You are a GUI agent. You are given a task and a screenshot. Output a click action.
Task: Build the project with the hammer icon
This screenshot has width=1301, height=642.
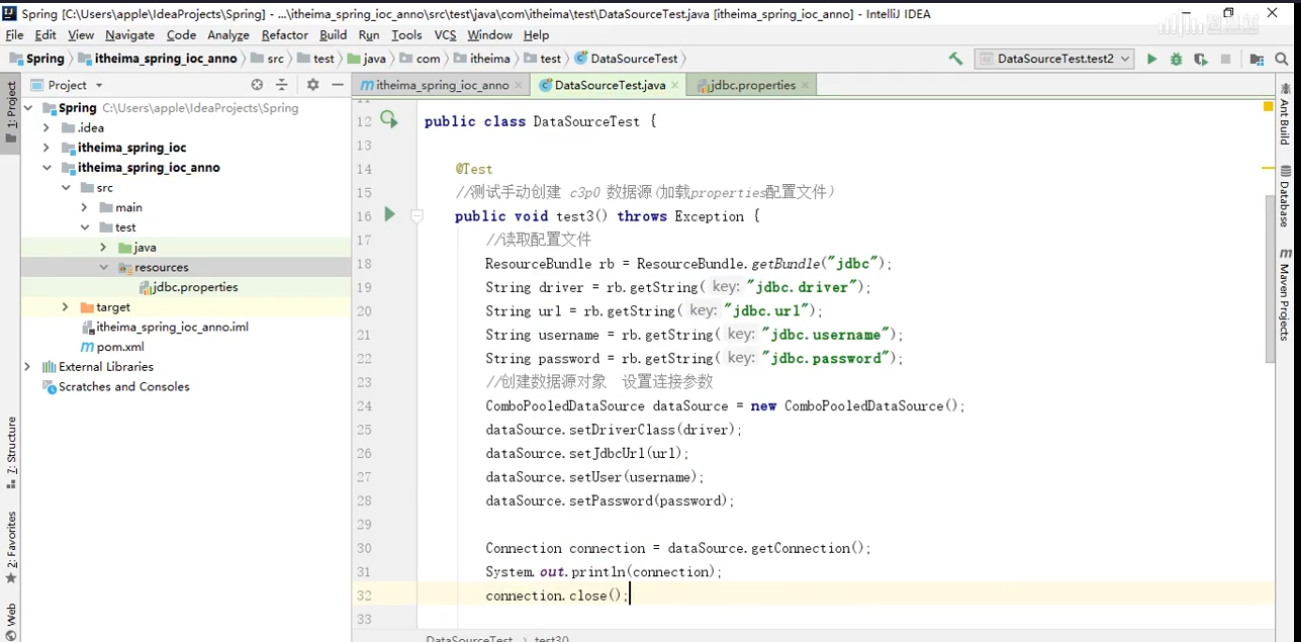956,59
